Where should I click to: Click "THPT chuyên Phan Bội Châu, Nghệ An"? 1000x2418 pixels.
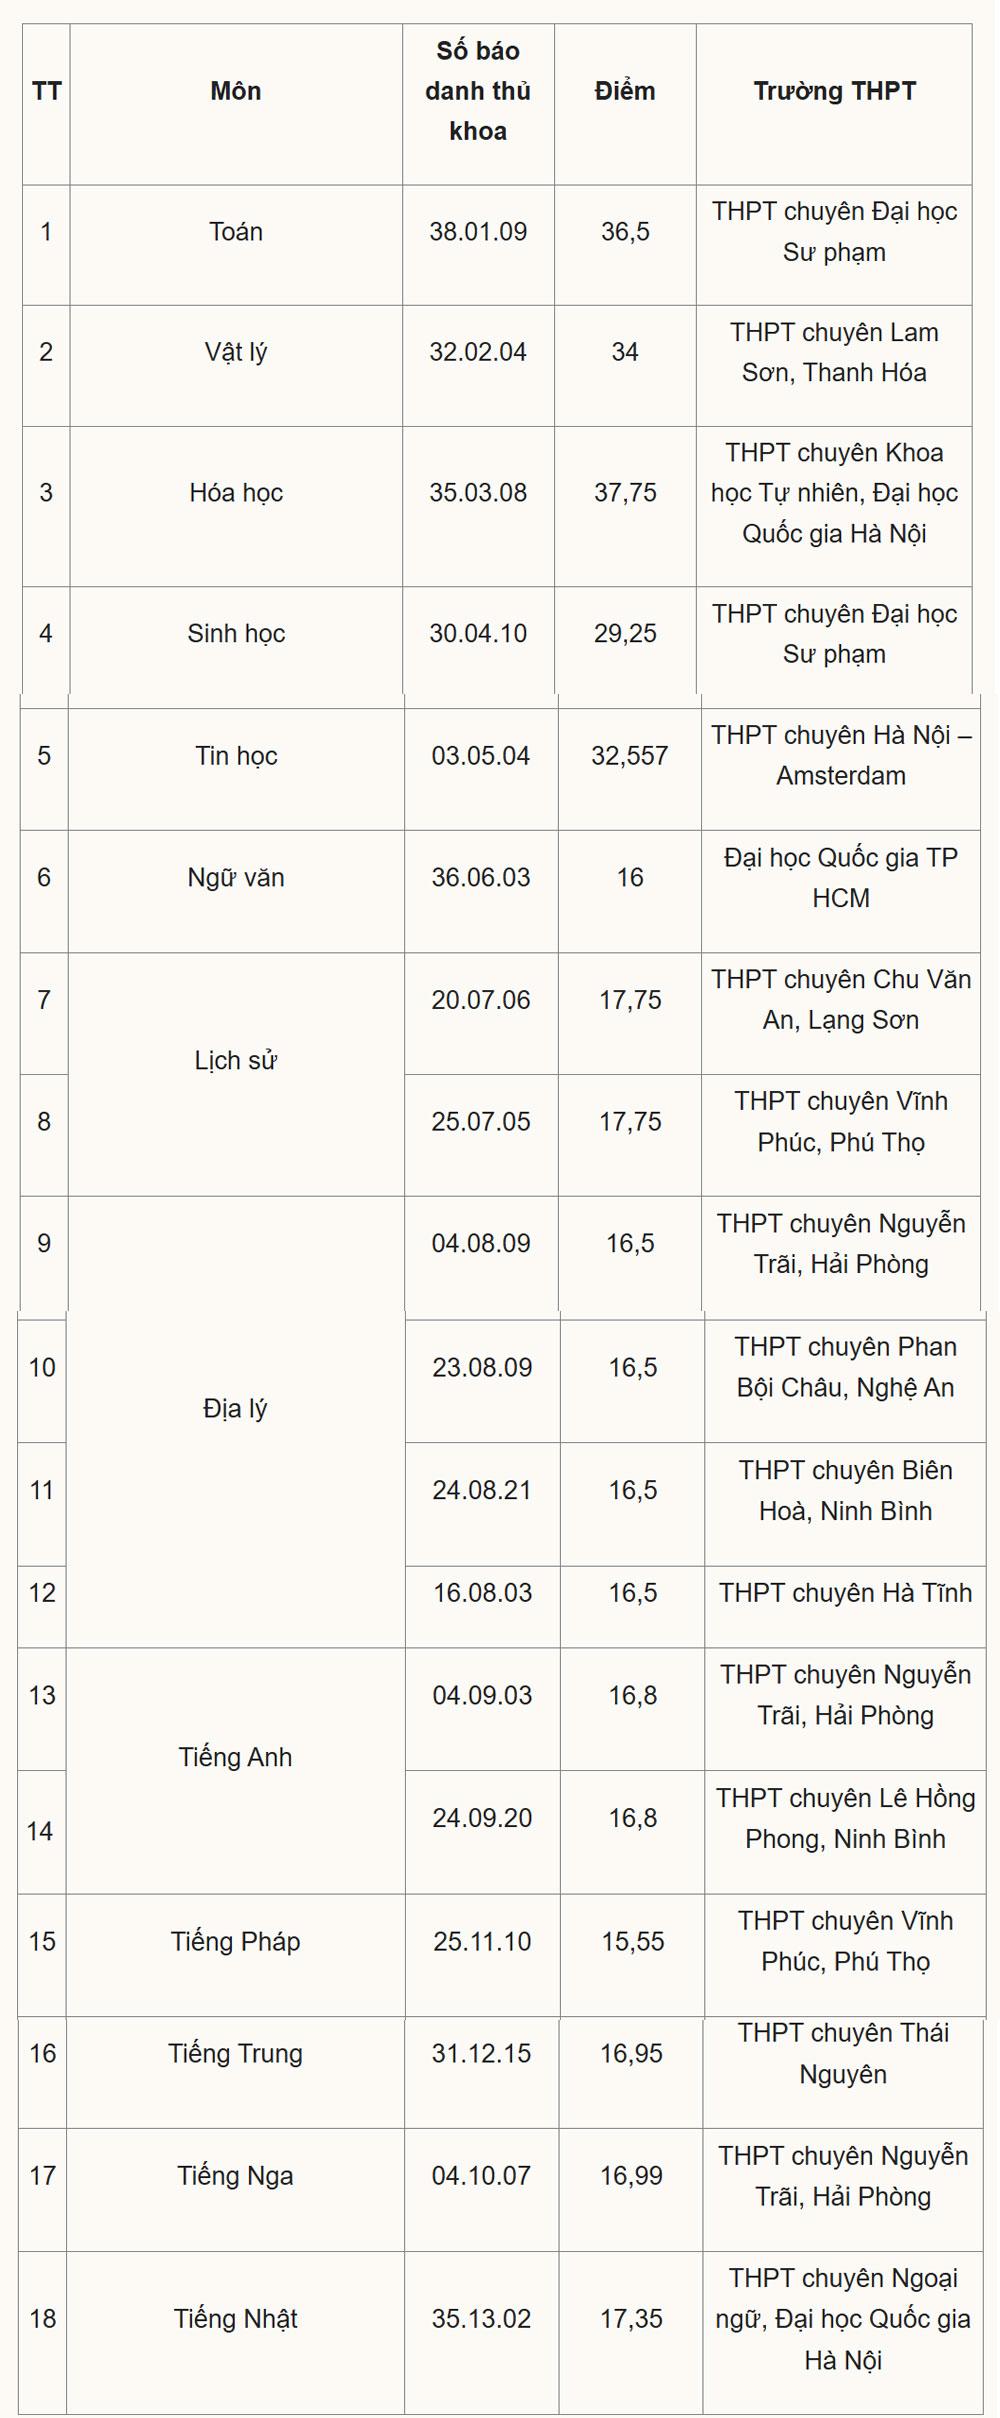click(845, 1368)
